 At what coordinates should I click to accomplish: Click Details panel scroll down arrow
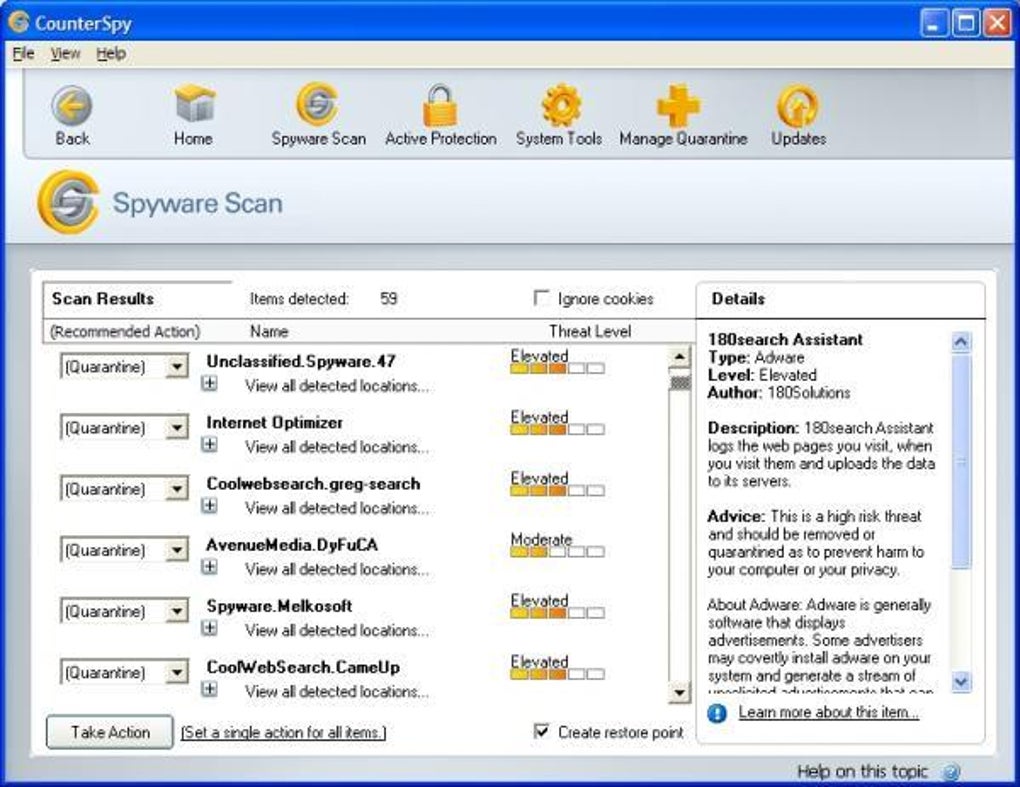(961, 681)
